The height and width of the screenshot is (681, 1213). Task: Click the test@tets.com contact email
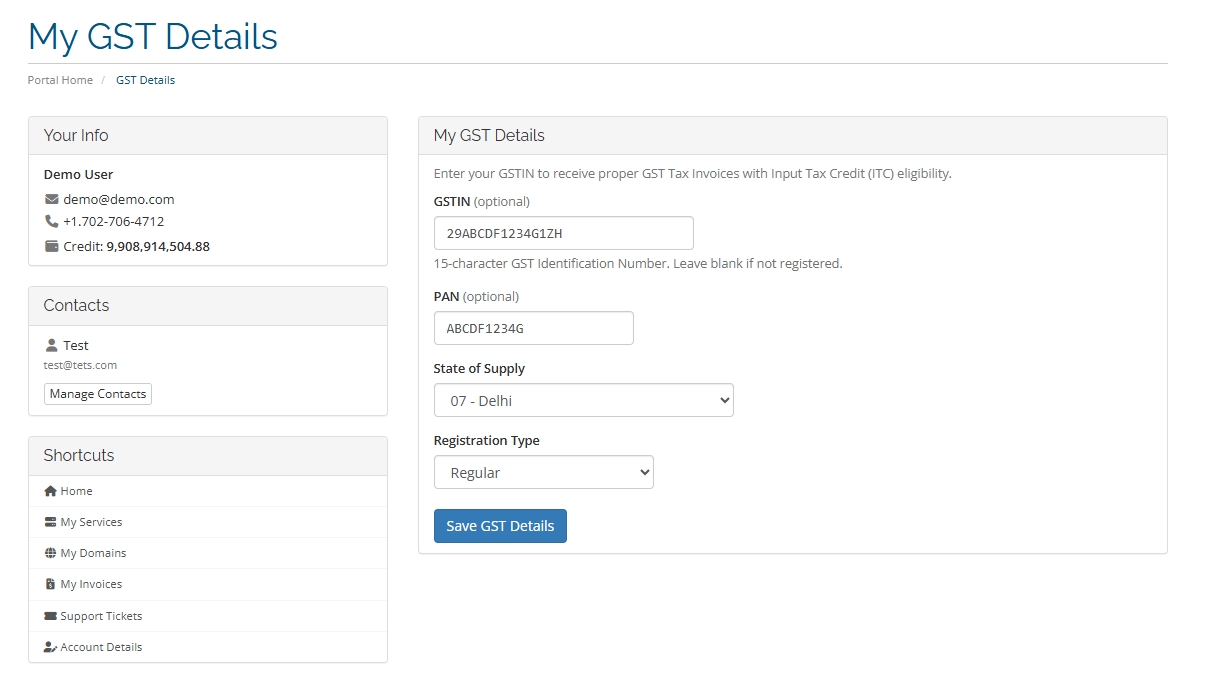[80, 365]
